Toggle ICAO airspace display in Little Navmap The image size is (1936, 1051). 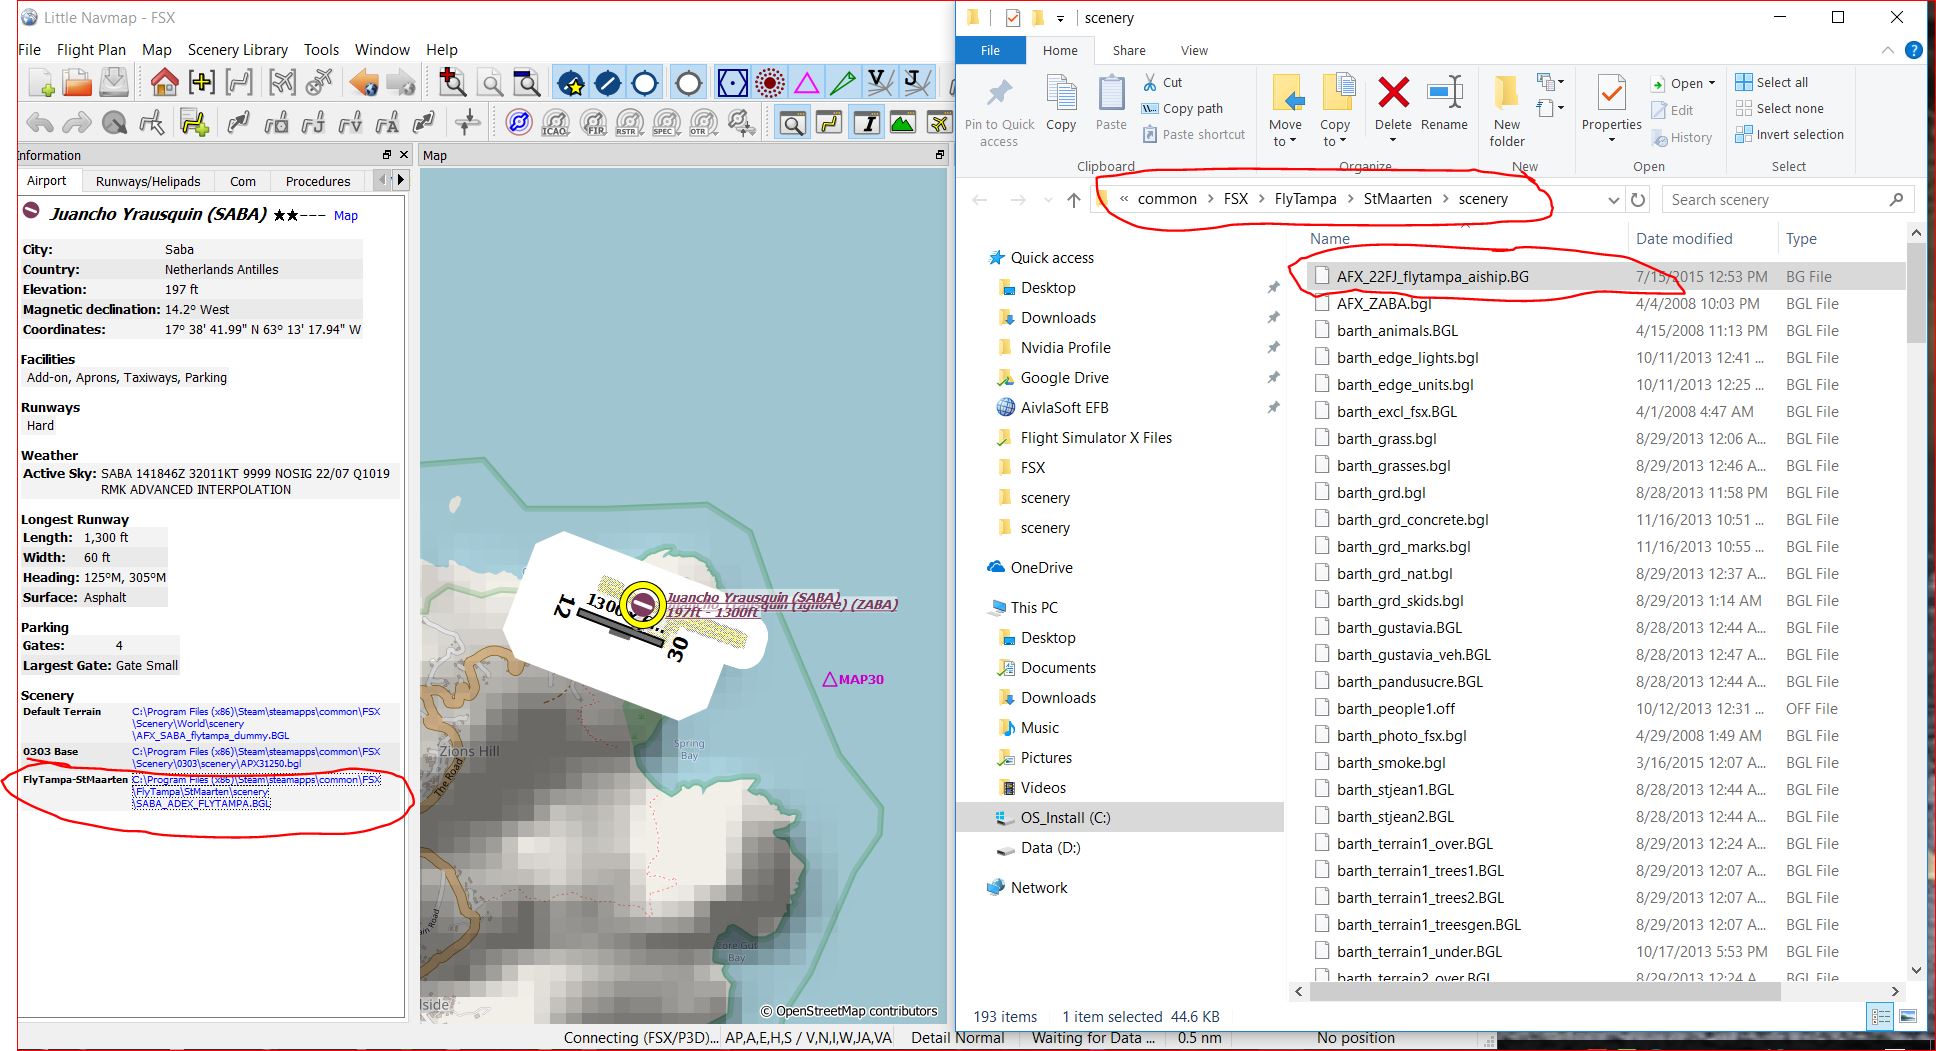[558, 123]
